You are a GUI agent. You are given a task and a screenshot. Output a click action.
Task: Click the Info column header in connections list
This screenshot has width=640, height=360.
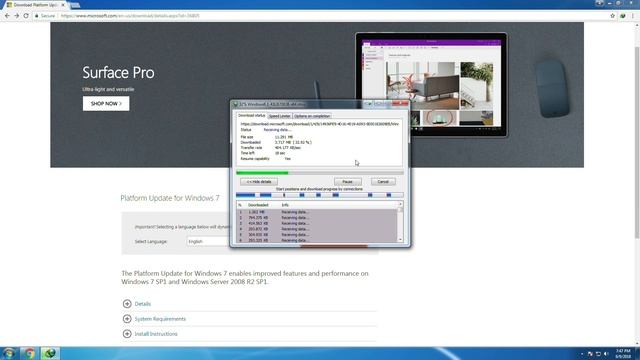tap(285, 205)
